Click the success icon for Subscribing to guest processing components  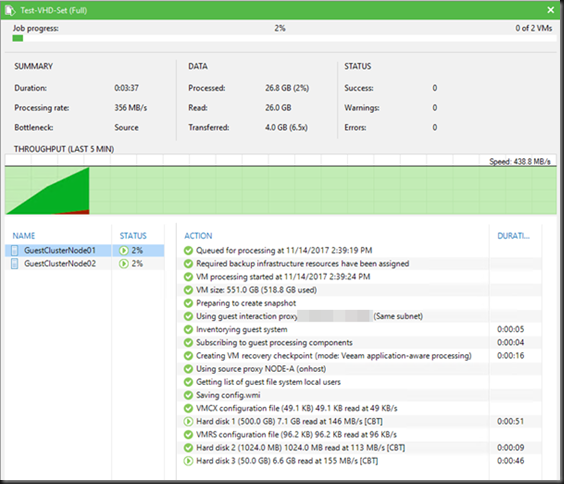[x=188, y=342]
